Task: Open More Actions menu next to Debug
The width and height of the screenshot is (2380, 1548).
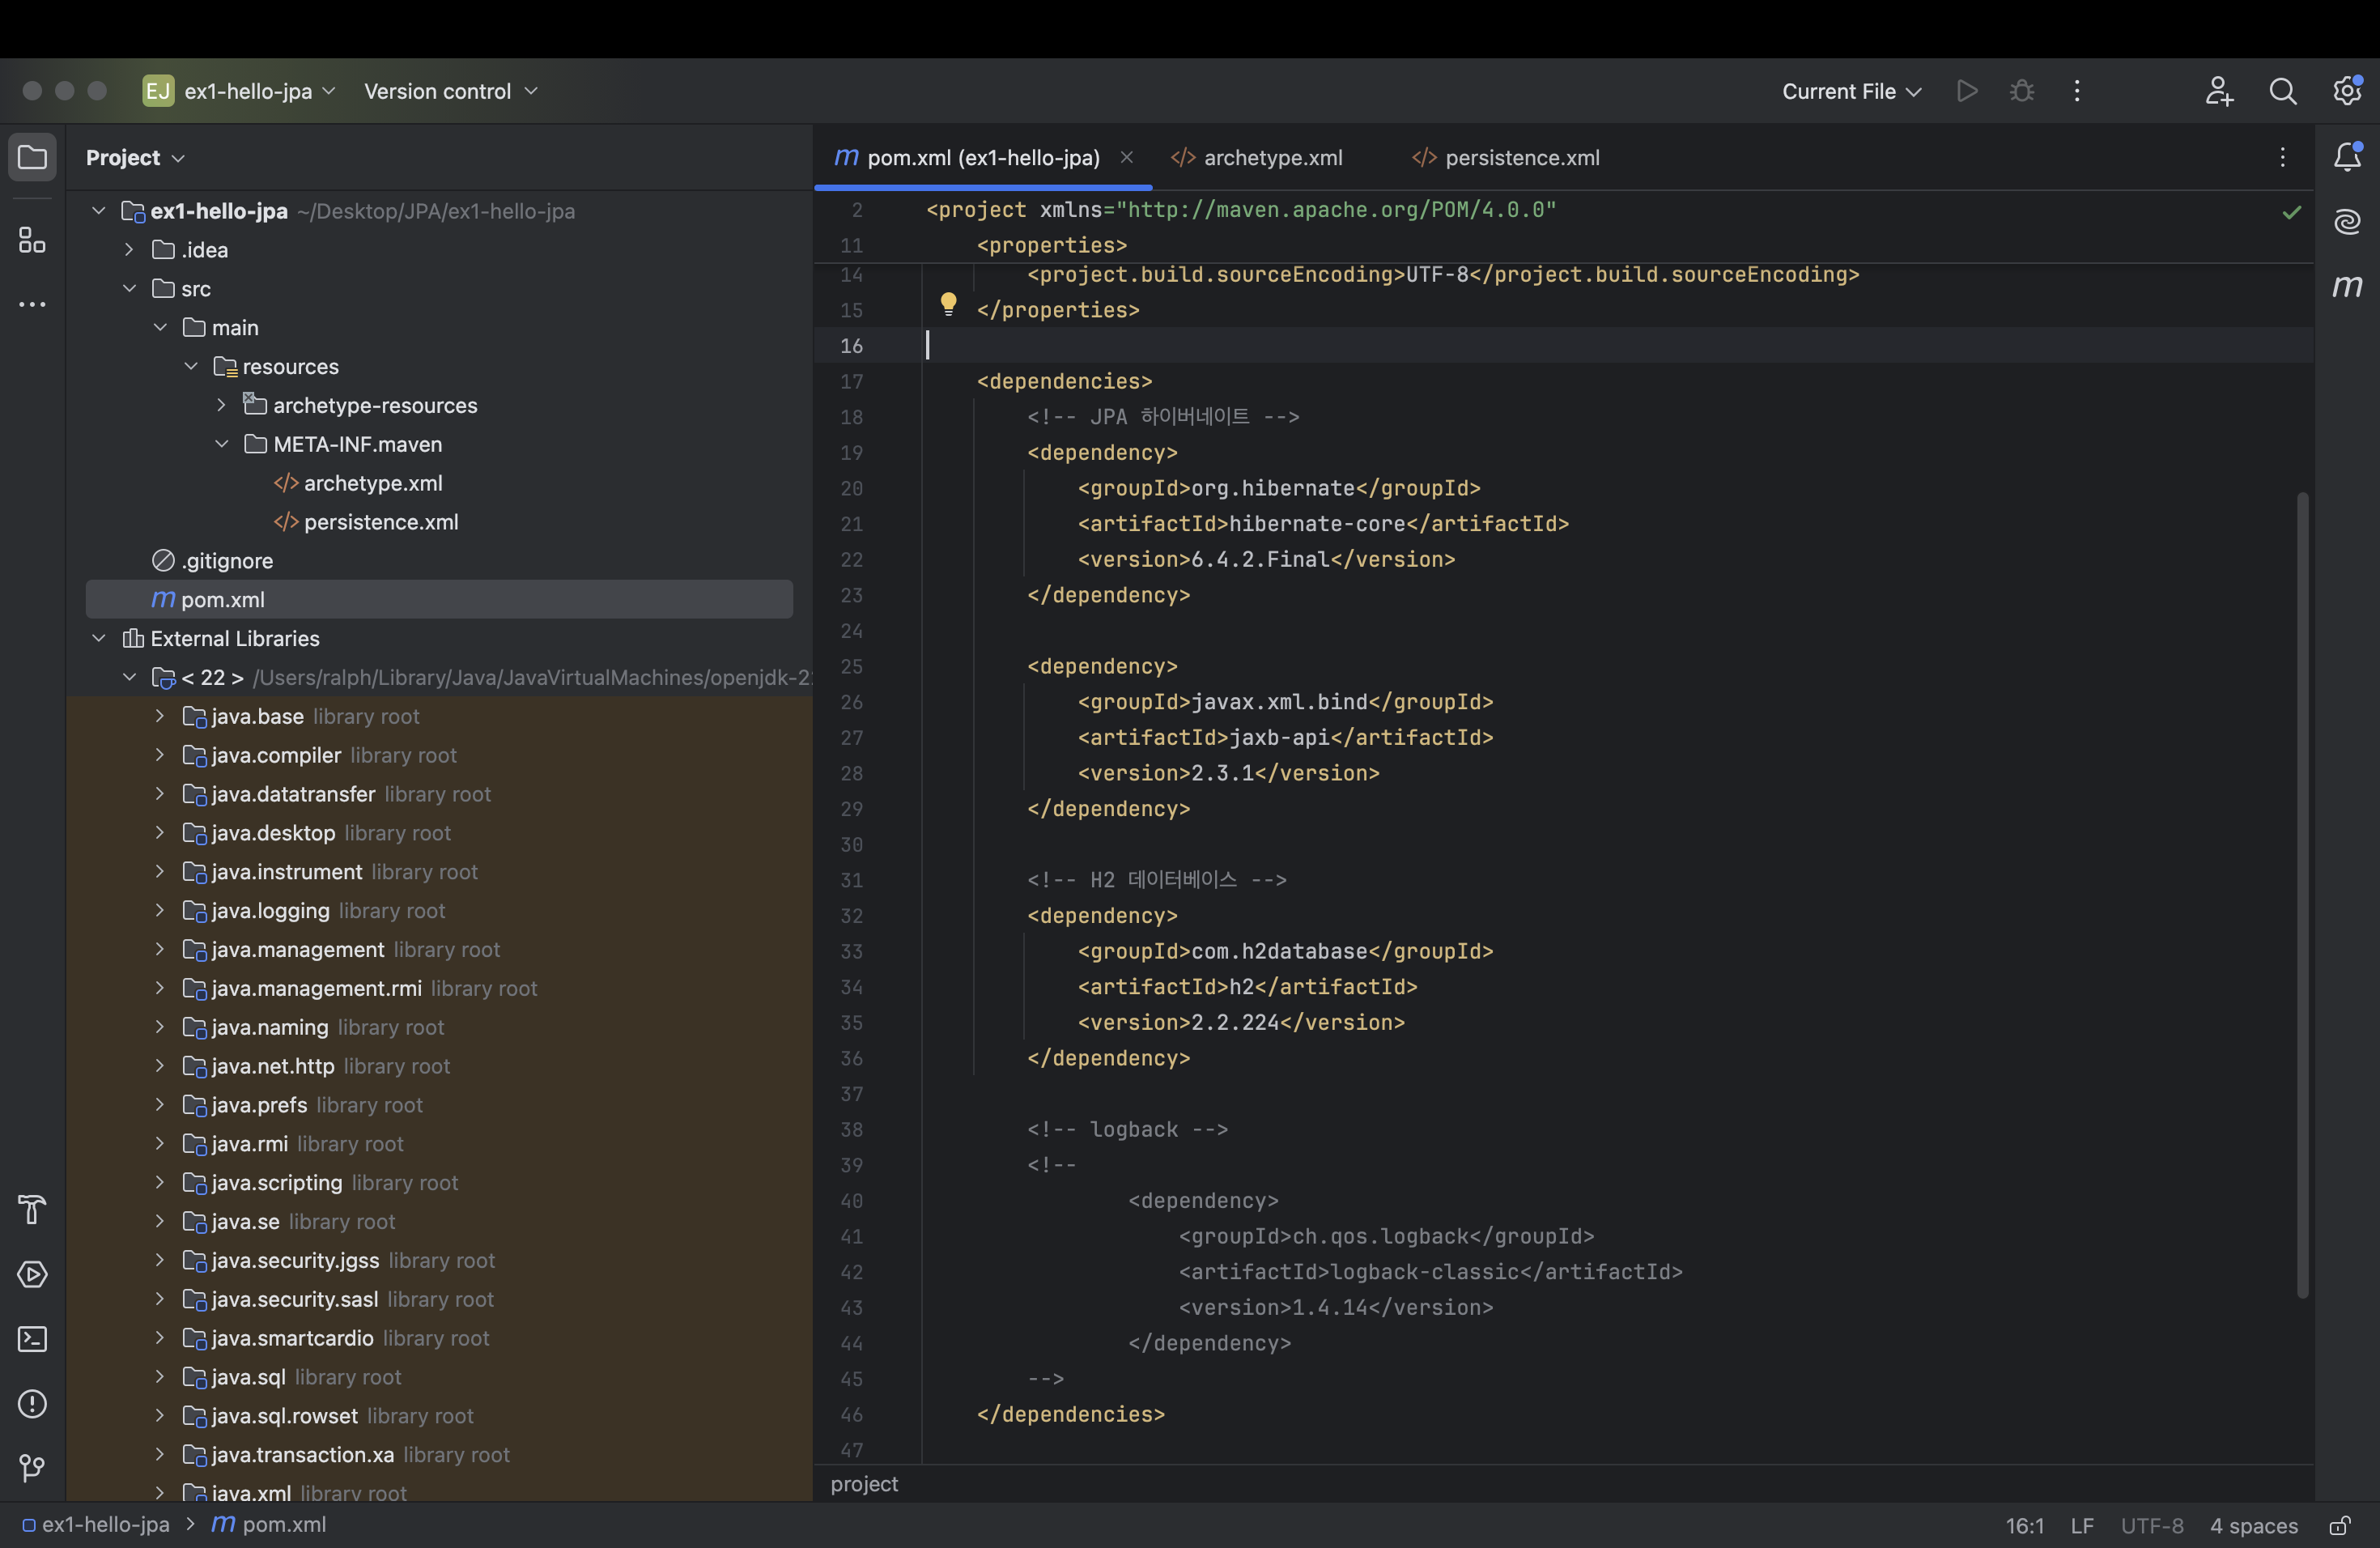Action: pos(2077,91)
